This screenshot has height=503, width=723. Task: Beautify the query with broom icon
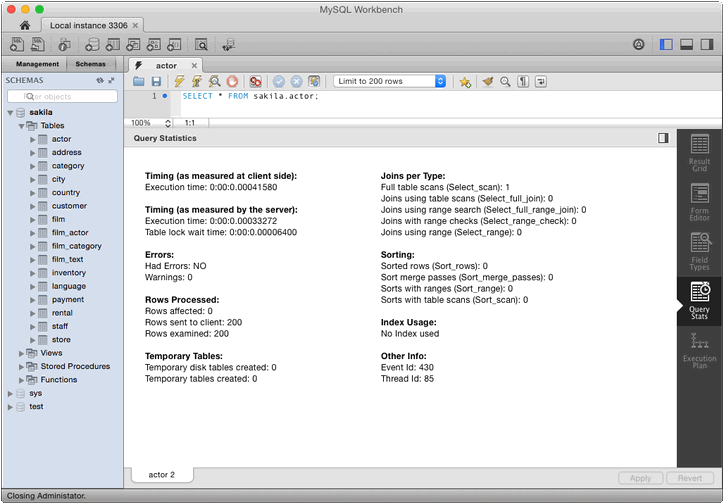click(x=488, y=82)
